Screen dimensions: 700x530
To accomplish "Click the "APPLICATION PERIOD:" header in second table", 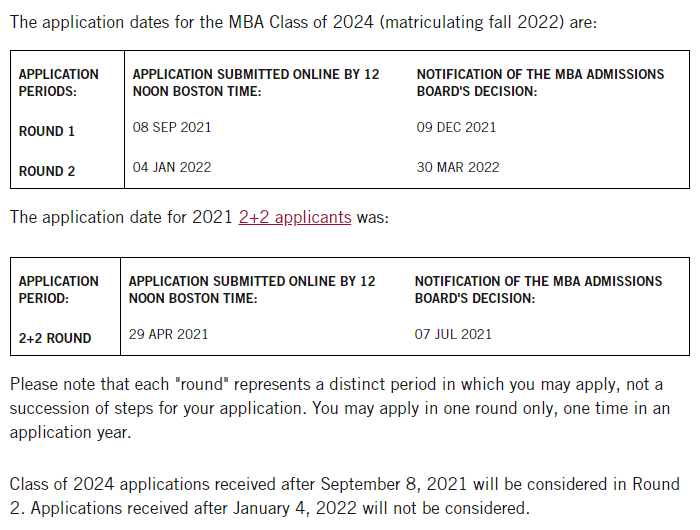I will [59, 289].
